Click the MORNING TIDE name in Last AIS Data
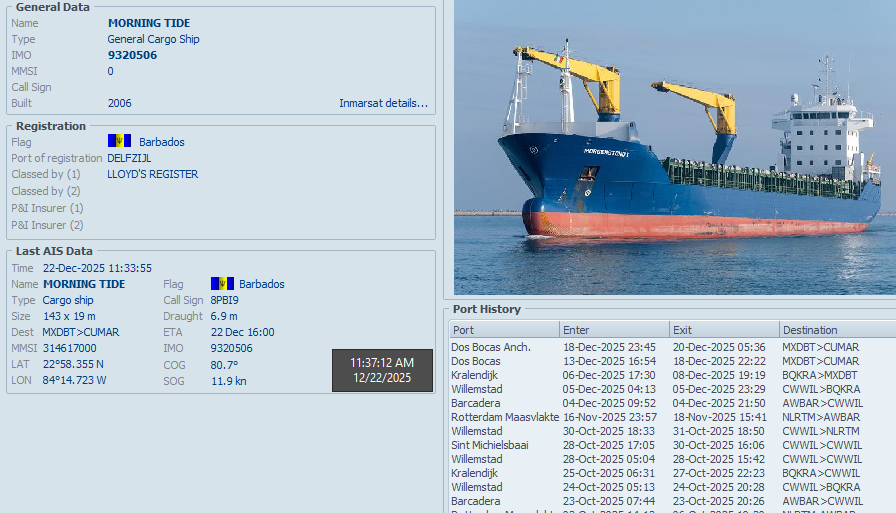The width and height of the screenshot is (896, 513). coord(84,284)
